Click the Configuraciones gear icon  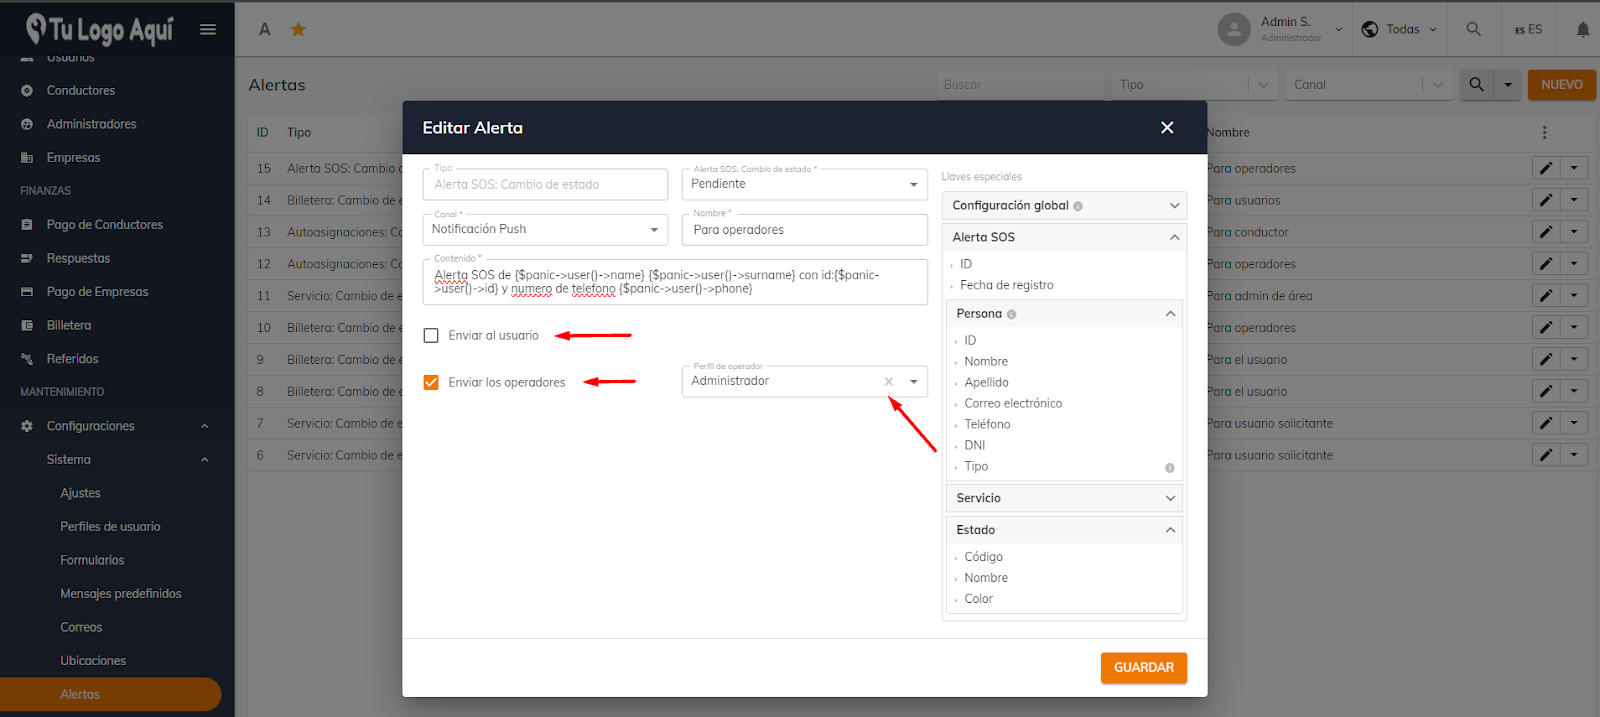[x=27, y=426]
